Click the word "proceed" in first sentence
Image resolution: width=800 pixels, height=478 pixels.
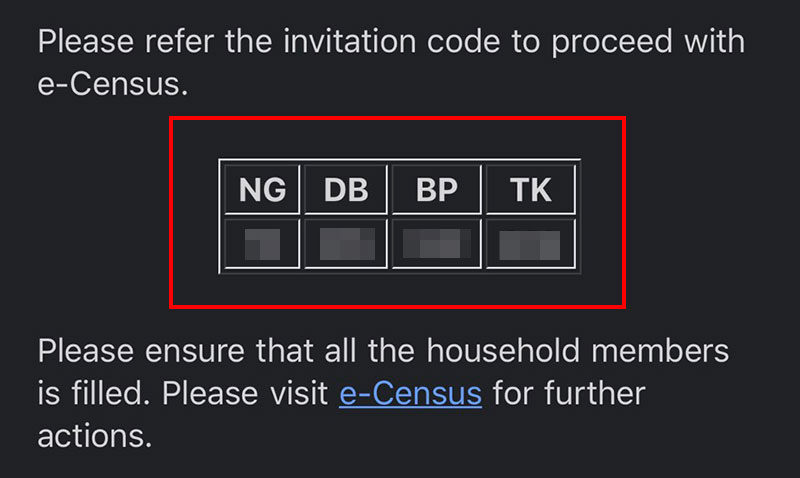click(612, 43)
